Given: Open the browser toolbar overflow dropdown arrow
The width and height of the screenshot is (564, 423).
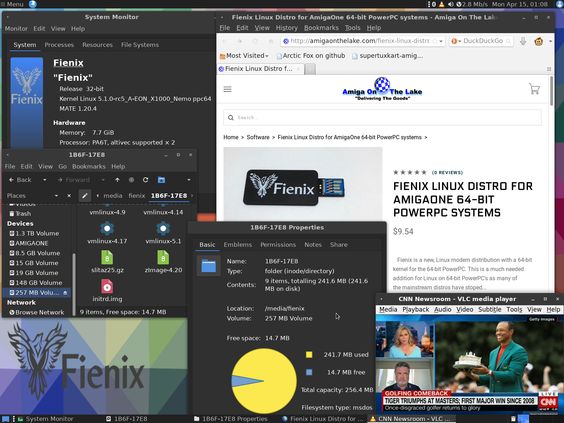Looking at the screenshot, I should coord(550,41).
